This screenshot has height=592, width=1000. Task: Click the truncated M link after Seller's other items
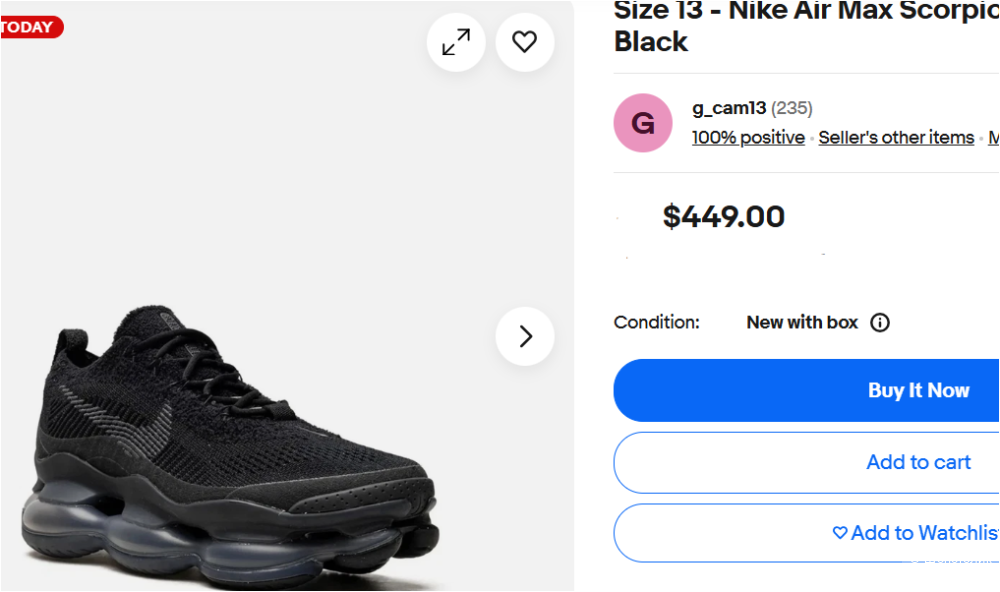coord(993,137)
